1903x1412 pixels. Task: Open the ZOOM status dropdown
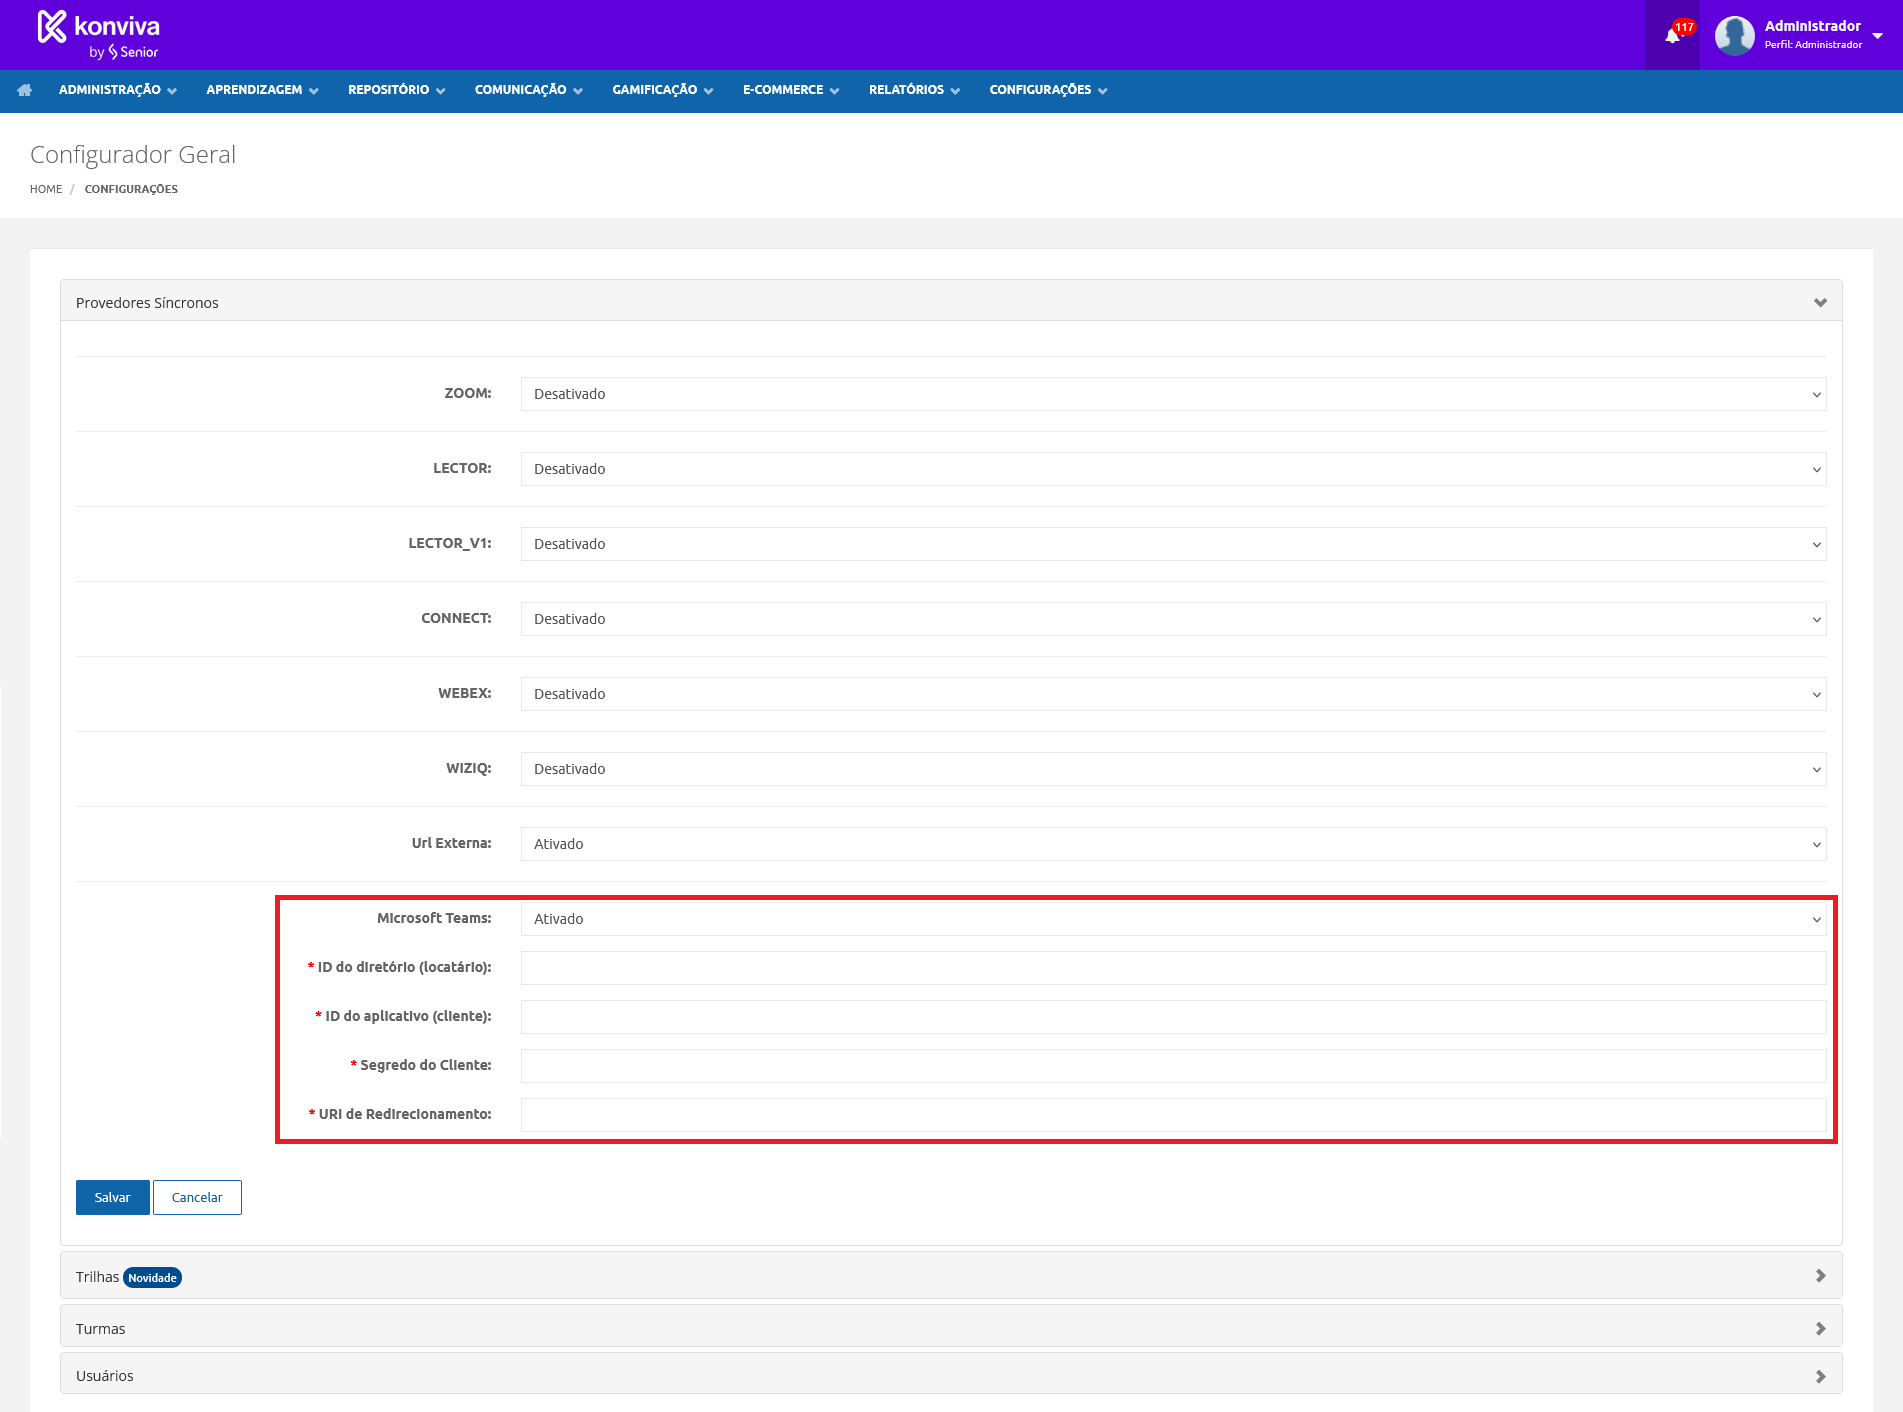[1173, 394]
